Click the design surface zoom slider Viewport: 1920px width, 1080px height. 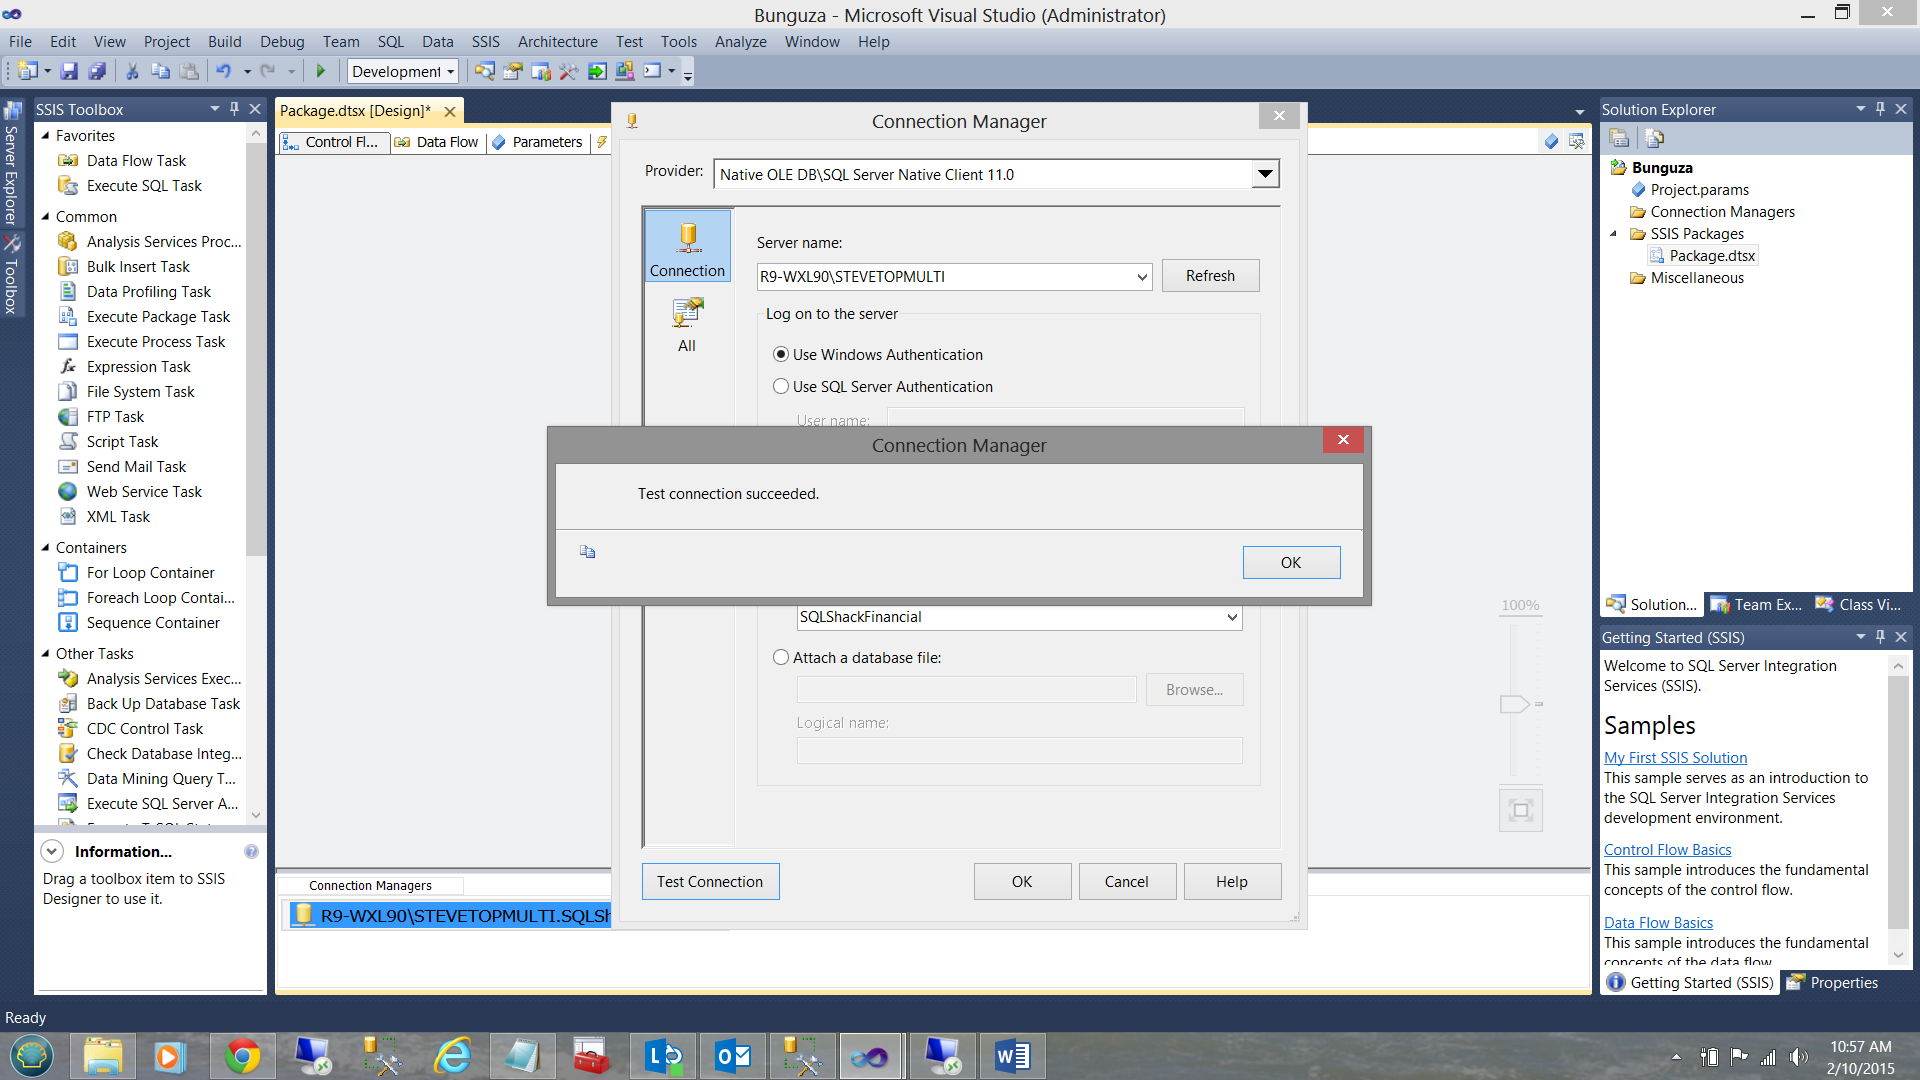coord(1515,704)
